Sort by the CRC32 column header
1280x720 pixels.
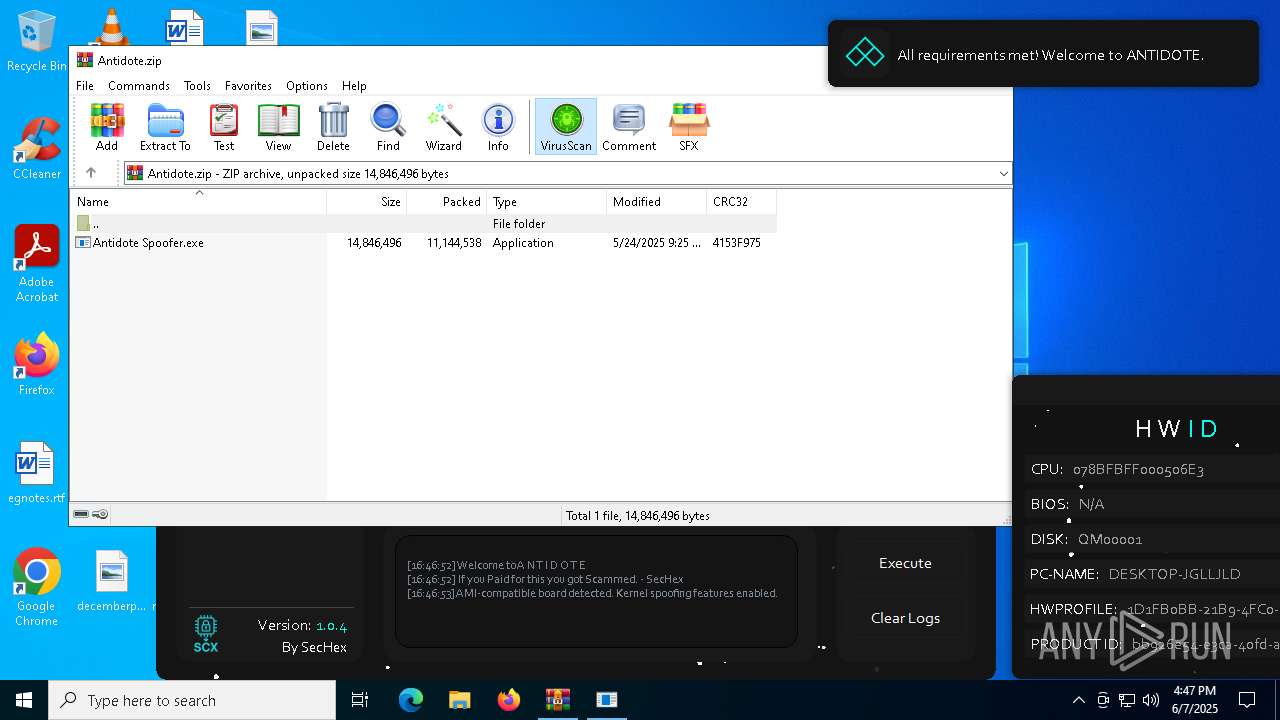pos(742,202)
